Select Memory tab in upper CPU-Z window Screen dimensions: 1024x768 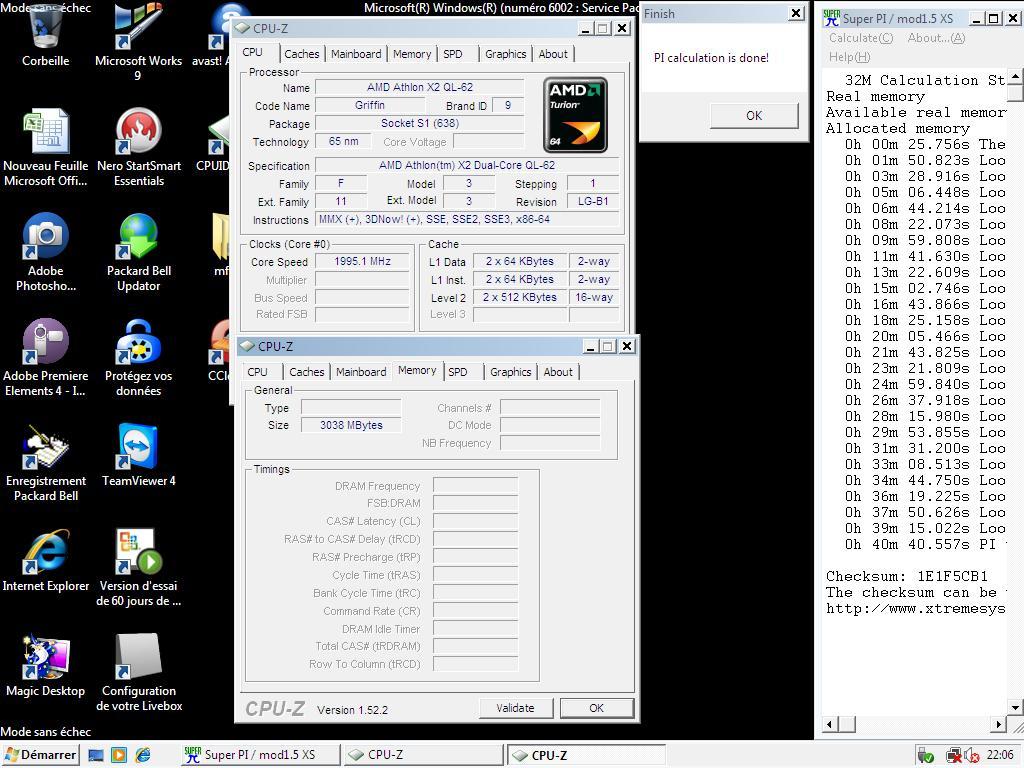point(412,54)
